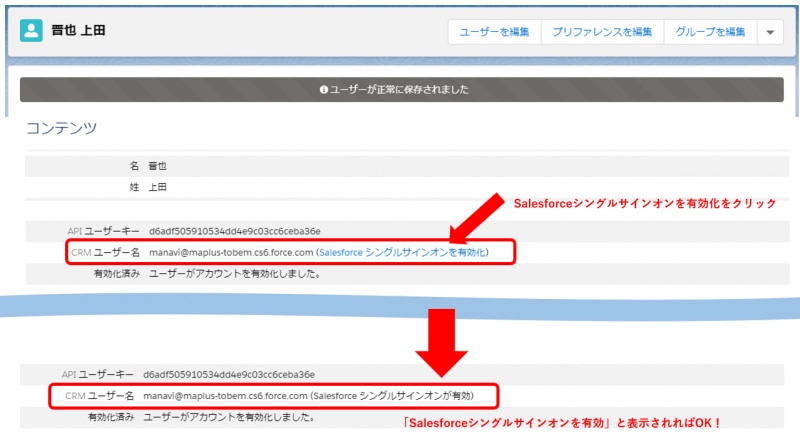
Task: Select the user name heading 晋也 上田
Action: tap(78, 31)
